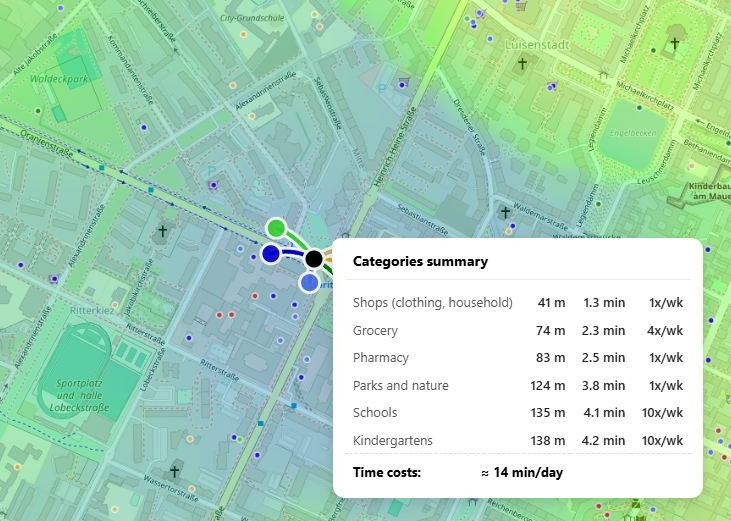Image resolution: width=731 pixels, height=521 pixels.
Task: Click the 41 m distance value
Action: pos(551,302)
